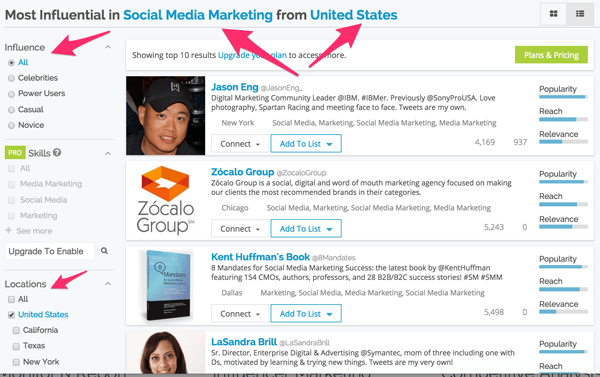This screenshot has height=377, width=600.
Task: Click the @8Mandates handle text
Action: click(333, 258)
